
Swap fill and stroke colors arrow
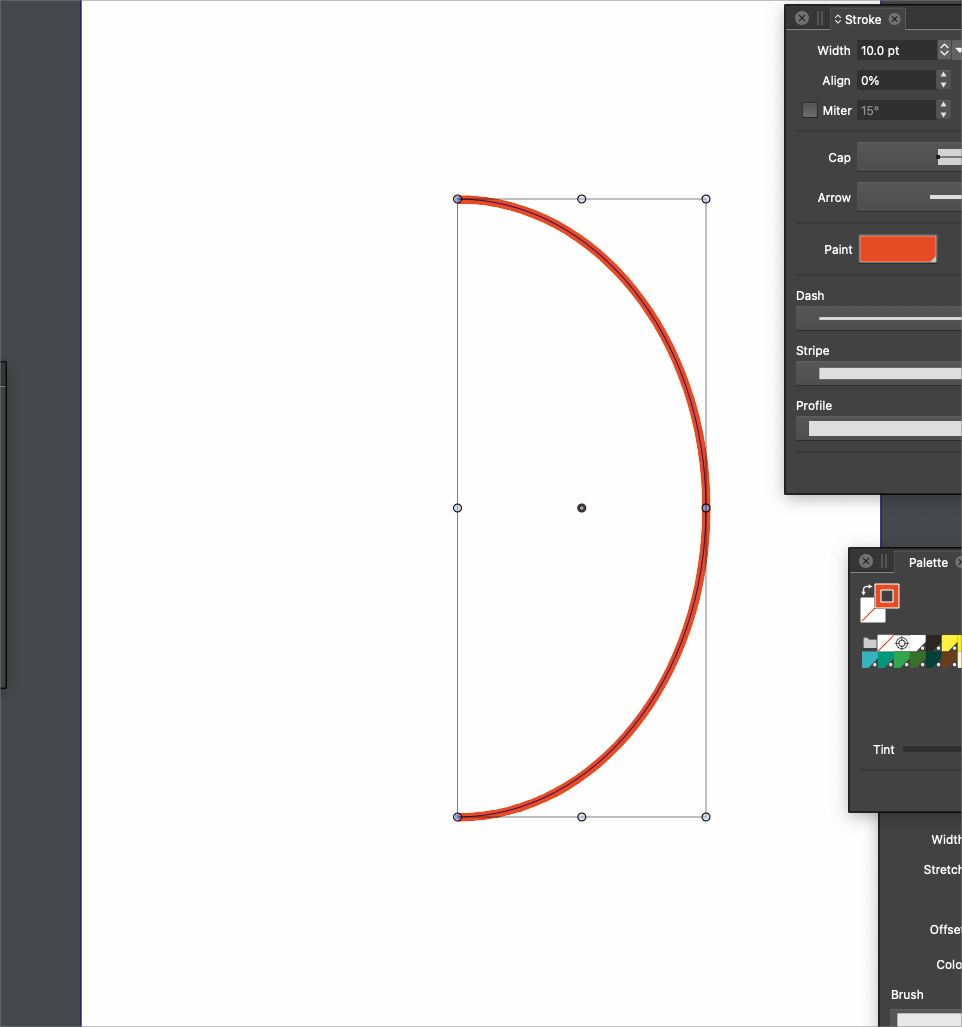(866, 590)
